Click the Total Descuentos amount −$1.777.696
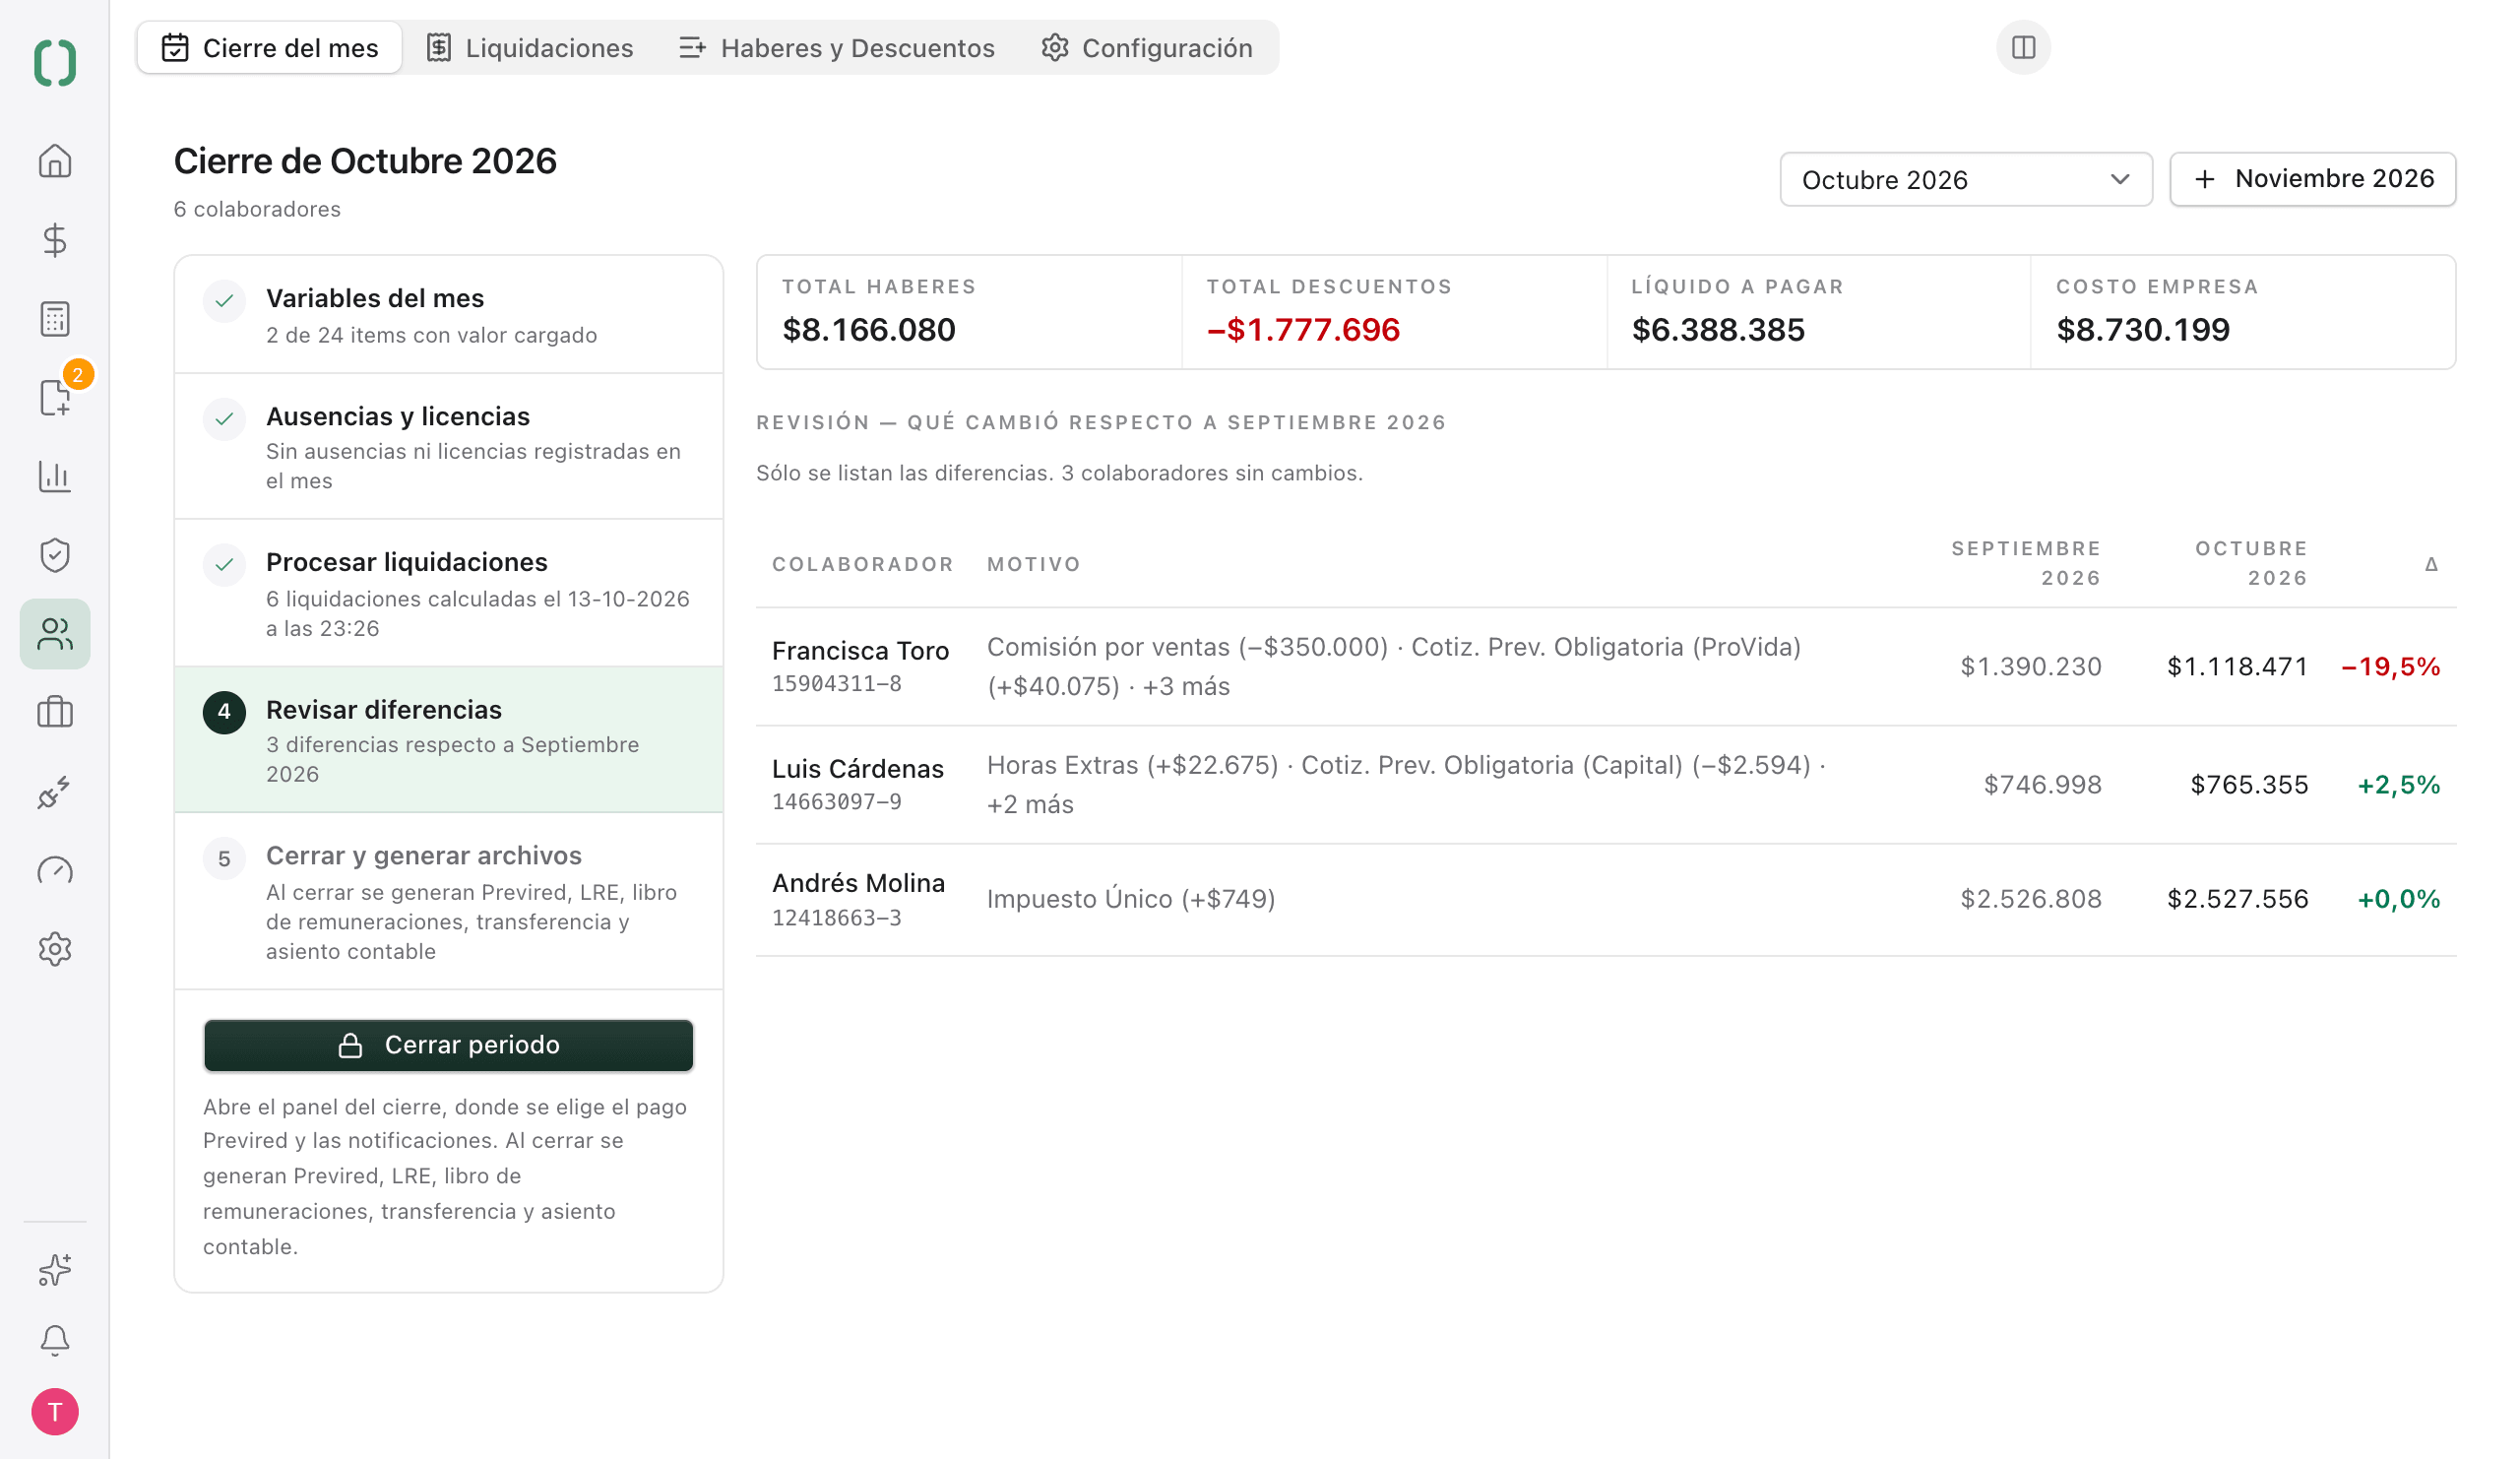Screen dimensions: 2520x1459 pos(1303,330)
